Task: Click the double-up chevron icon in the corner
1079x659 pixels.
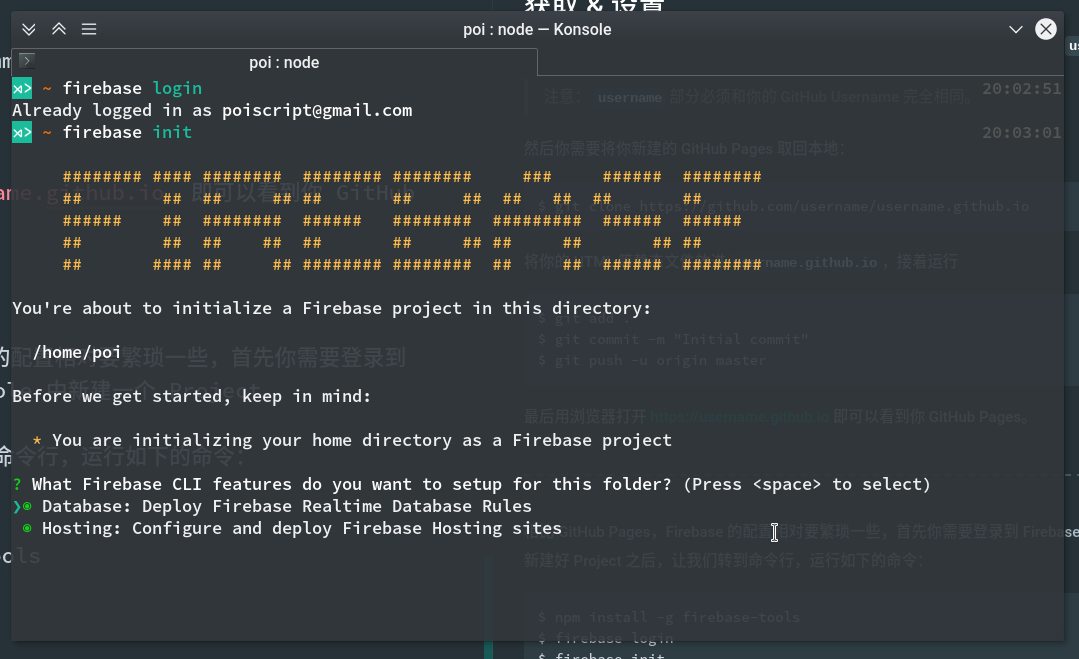Action: click(58, 29)
